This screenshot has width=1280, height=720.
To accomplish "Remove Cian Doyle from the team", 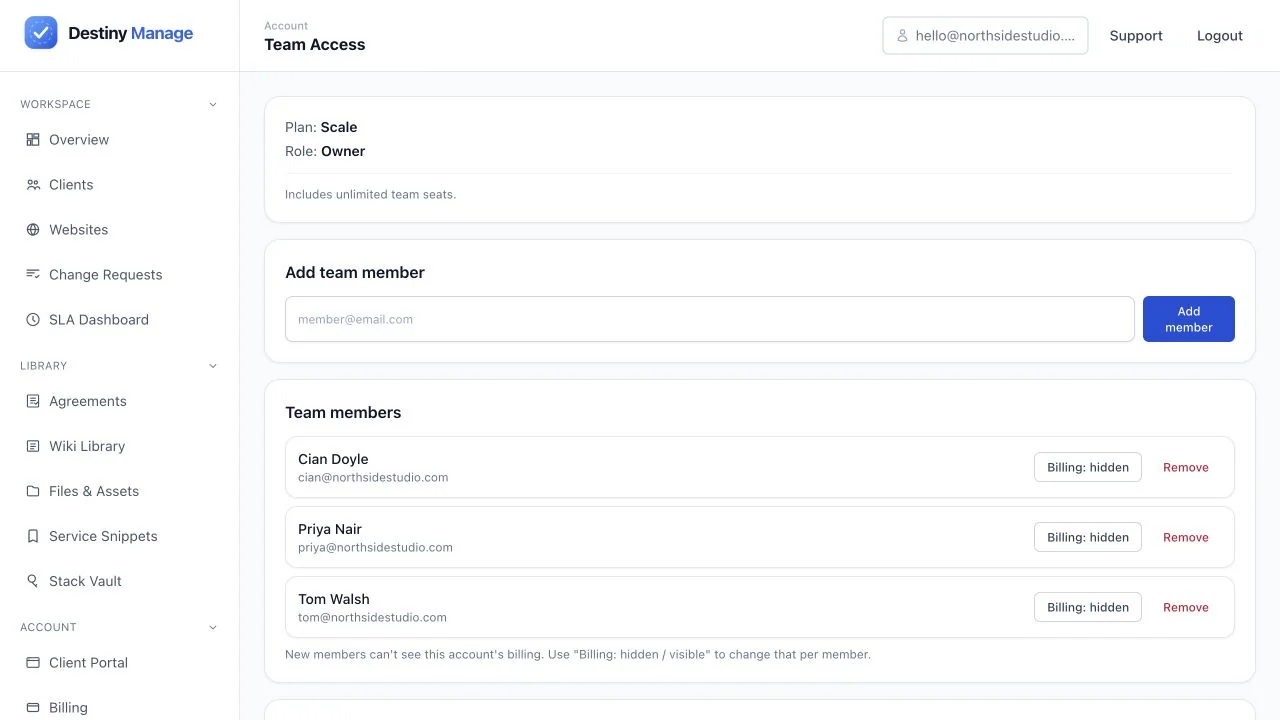I will click(x=1186, y=467).
